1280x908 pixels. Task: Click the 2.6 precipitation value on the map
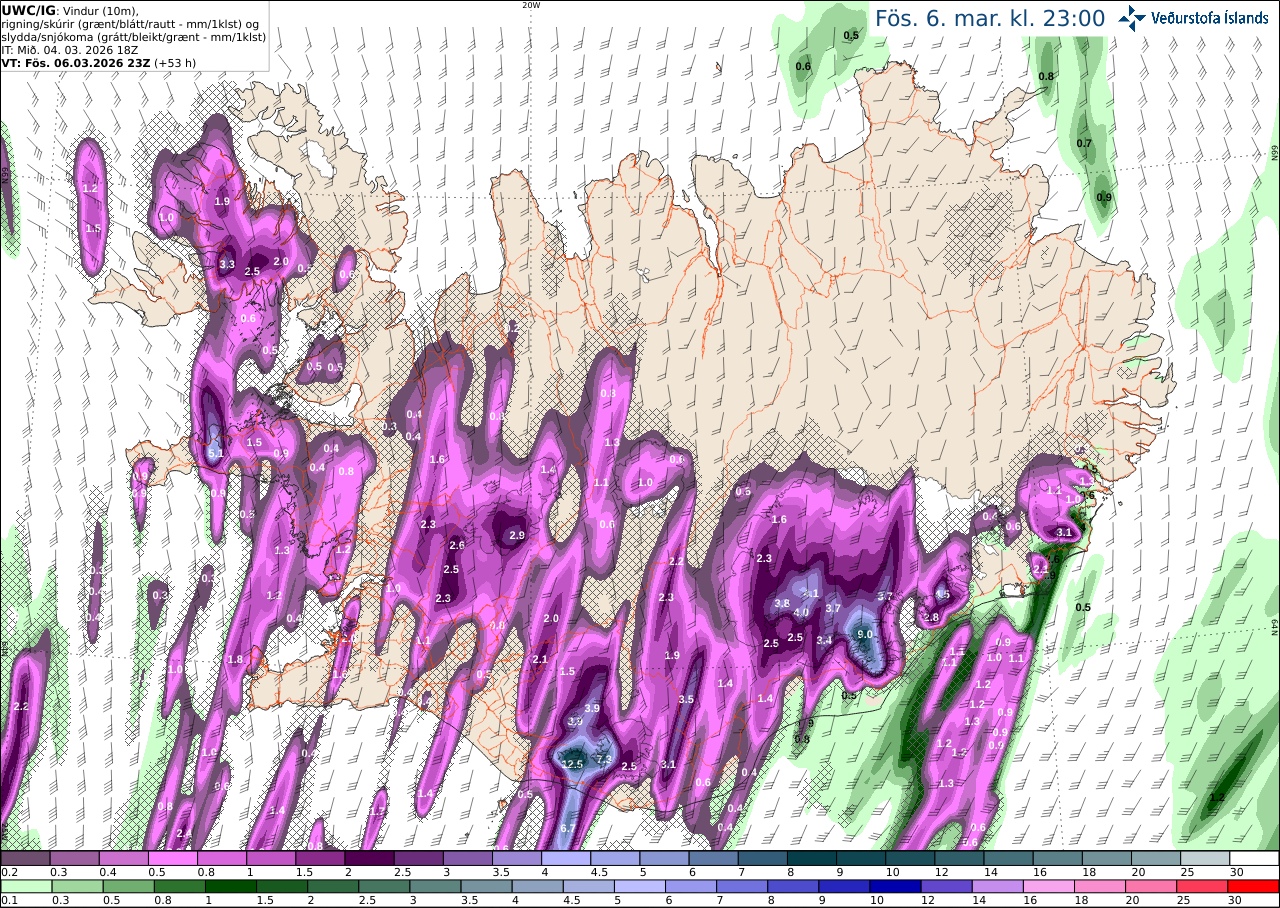pyautogui.click(x=458, y=546)
